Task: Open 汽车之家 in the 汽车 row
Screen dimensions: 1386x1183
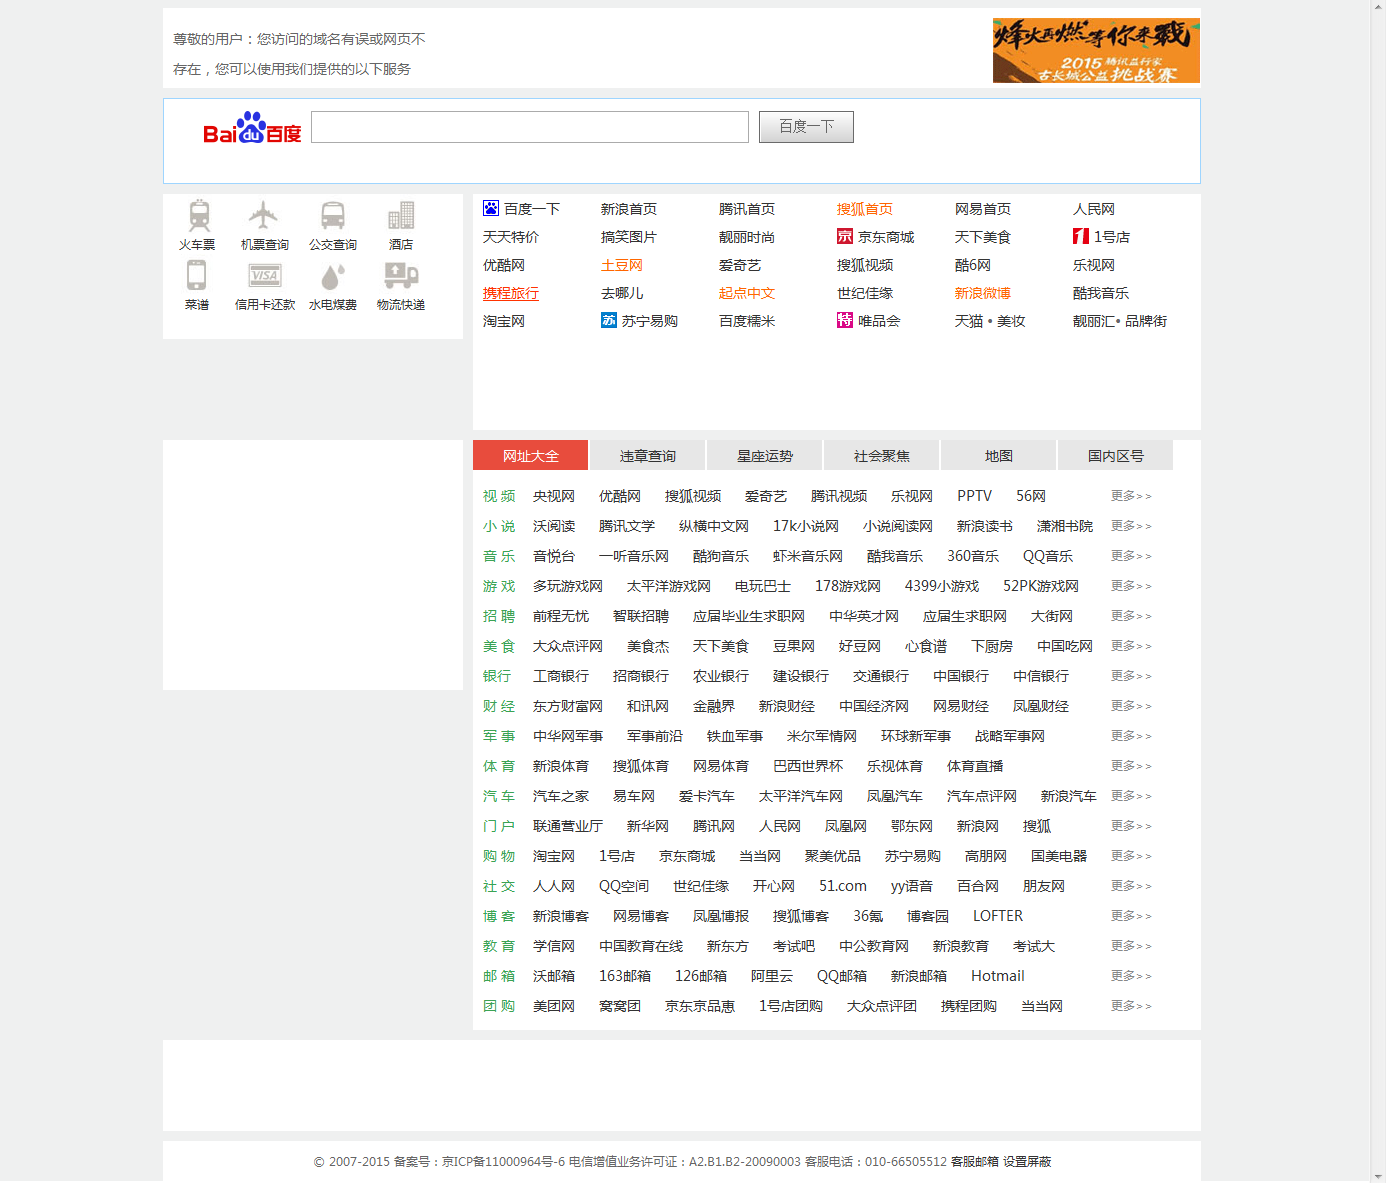Action: (x=561, y=796)
